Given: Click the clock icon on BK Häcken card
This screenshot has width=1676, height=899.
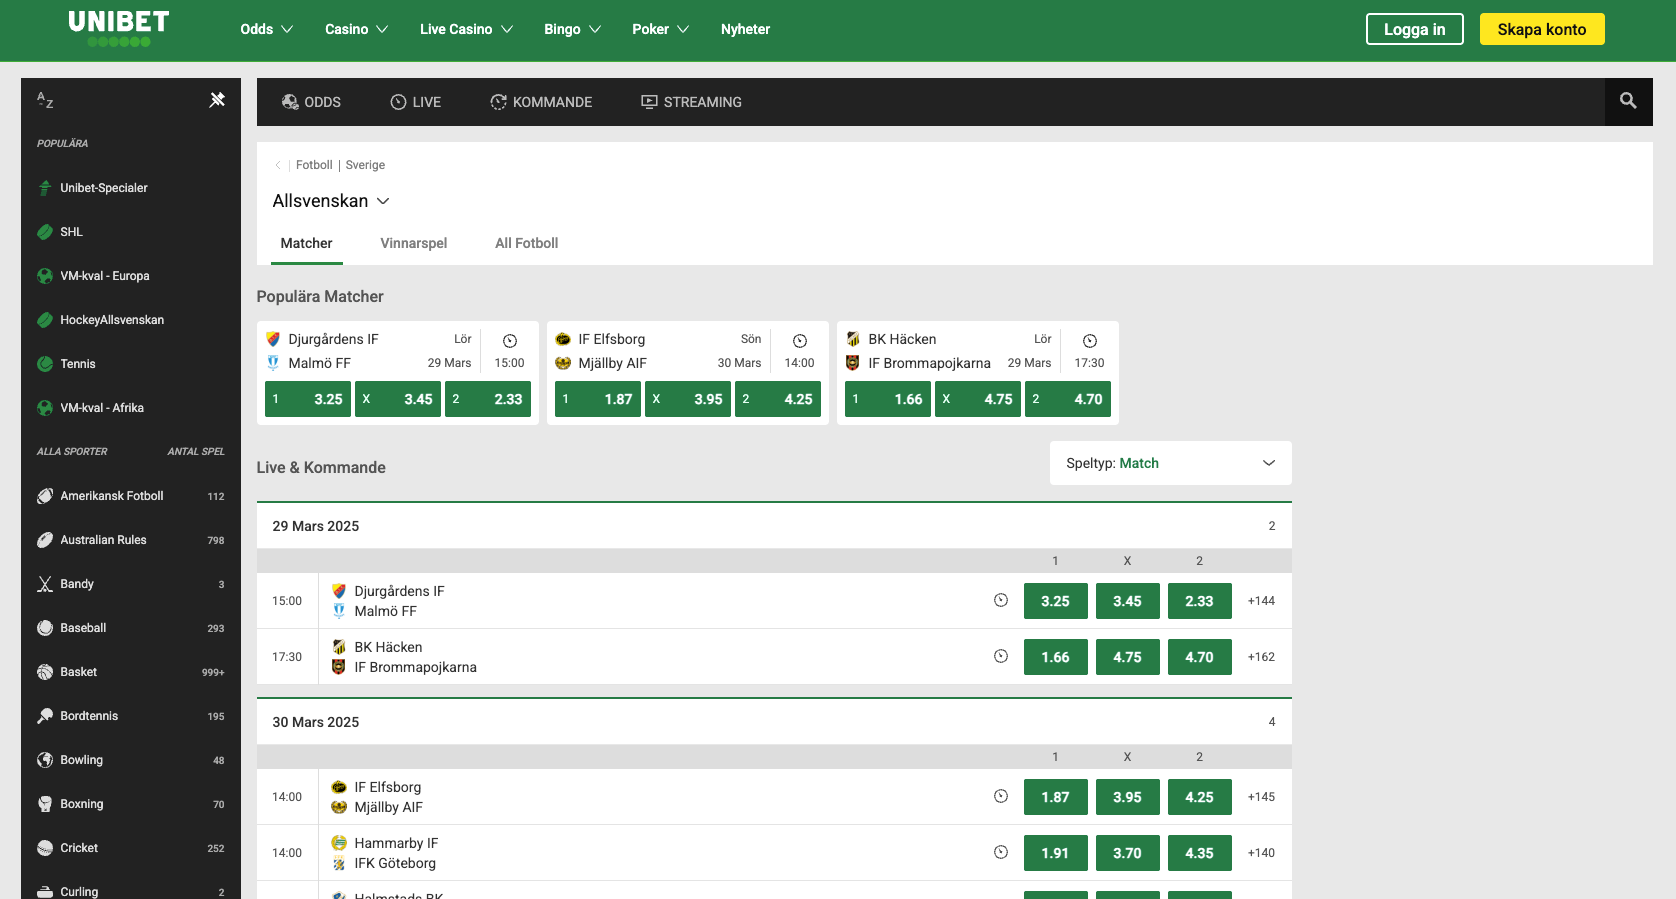Looking at the screenshot, I should tap(1090, 341).
